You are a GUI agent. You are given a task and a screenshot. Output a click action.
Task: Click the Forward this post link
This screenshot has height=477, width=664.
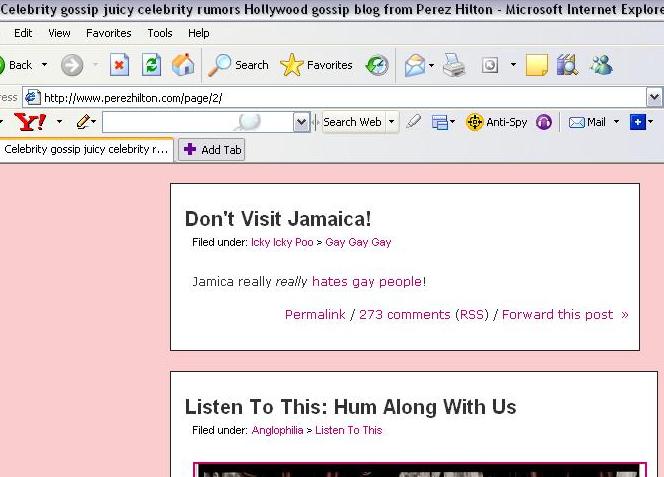(x=557, y=314)
